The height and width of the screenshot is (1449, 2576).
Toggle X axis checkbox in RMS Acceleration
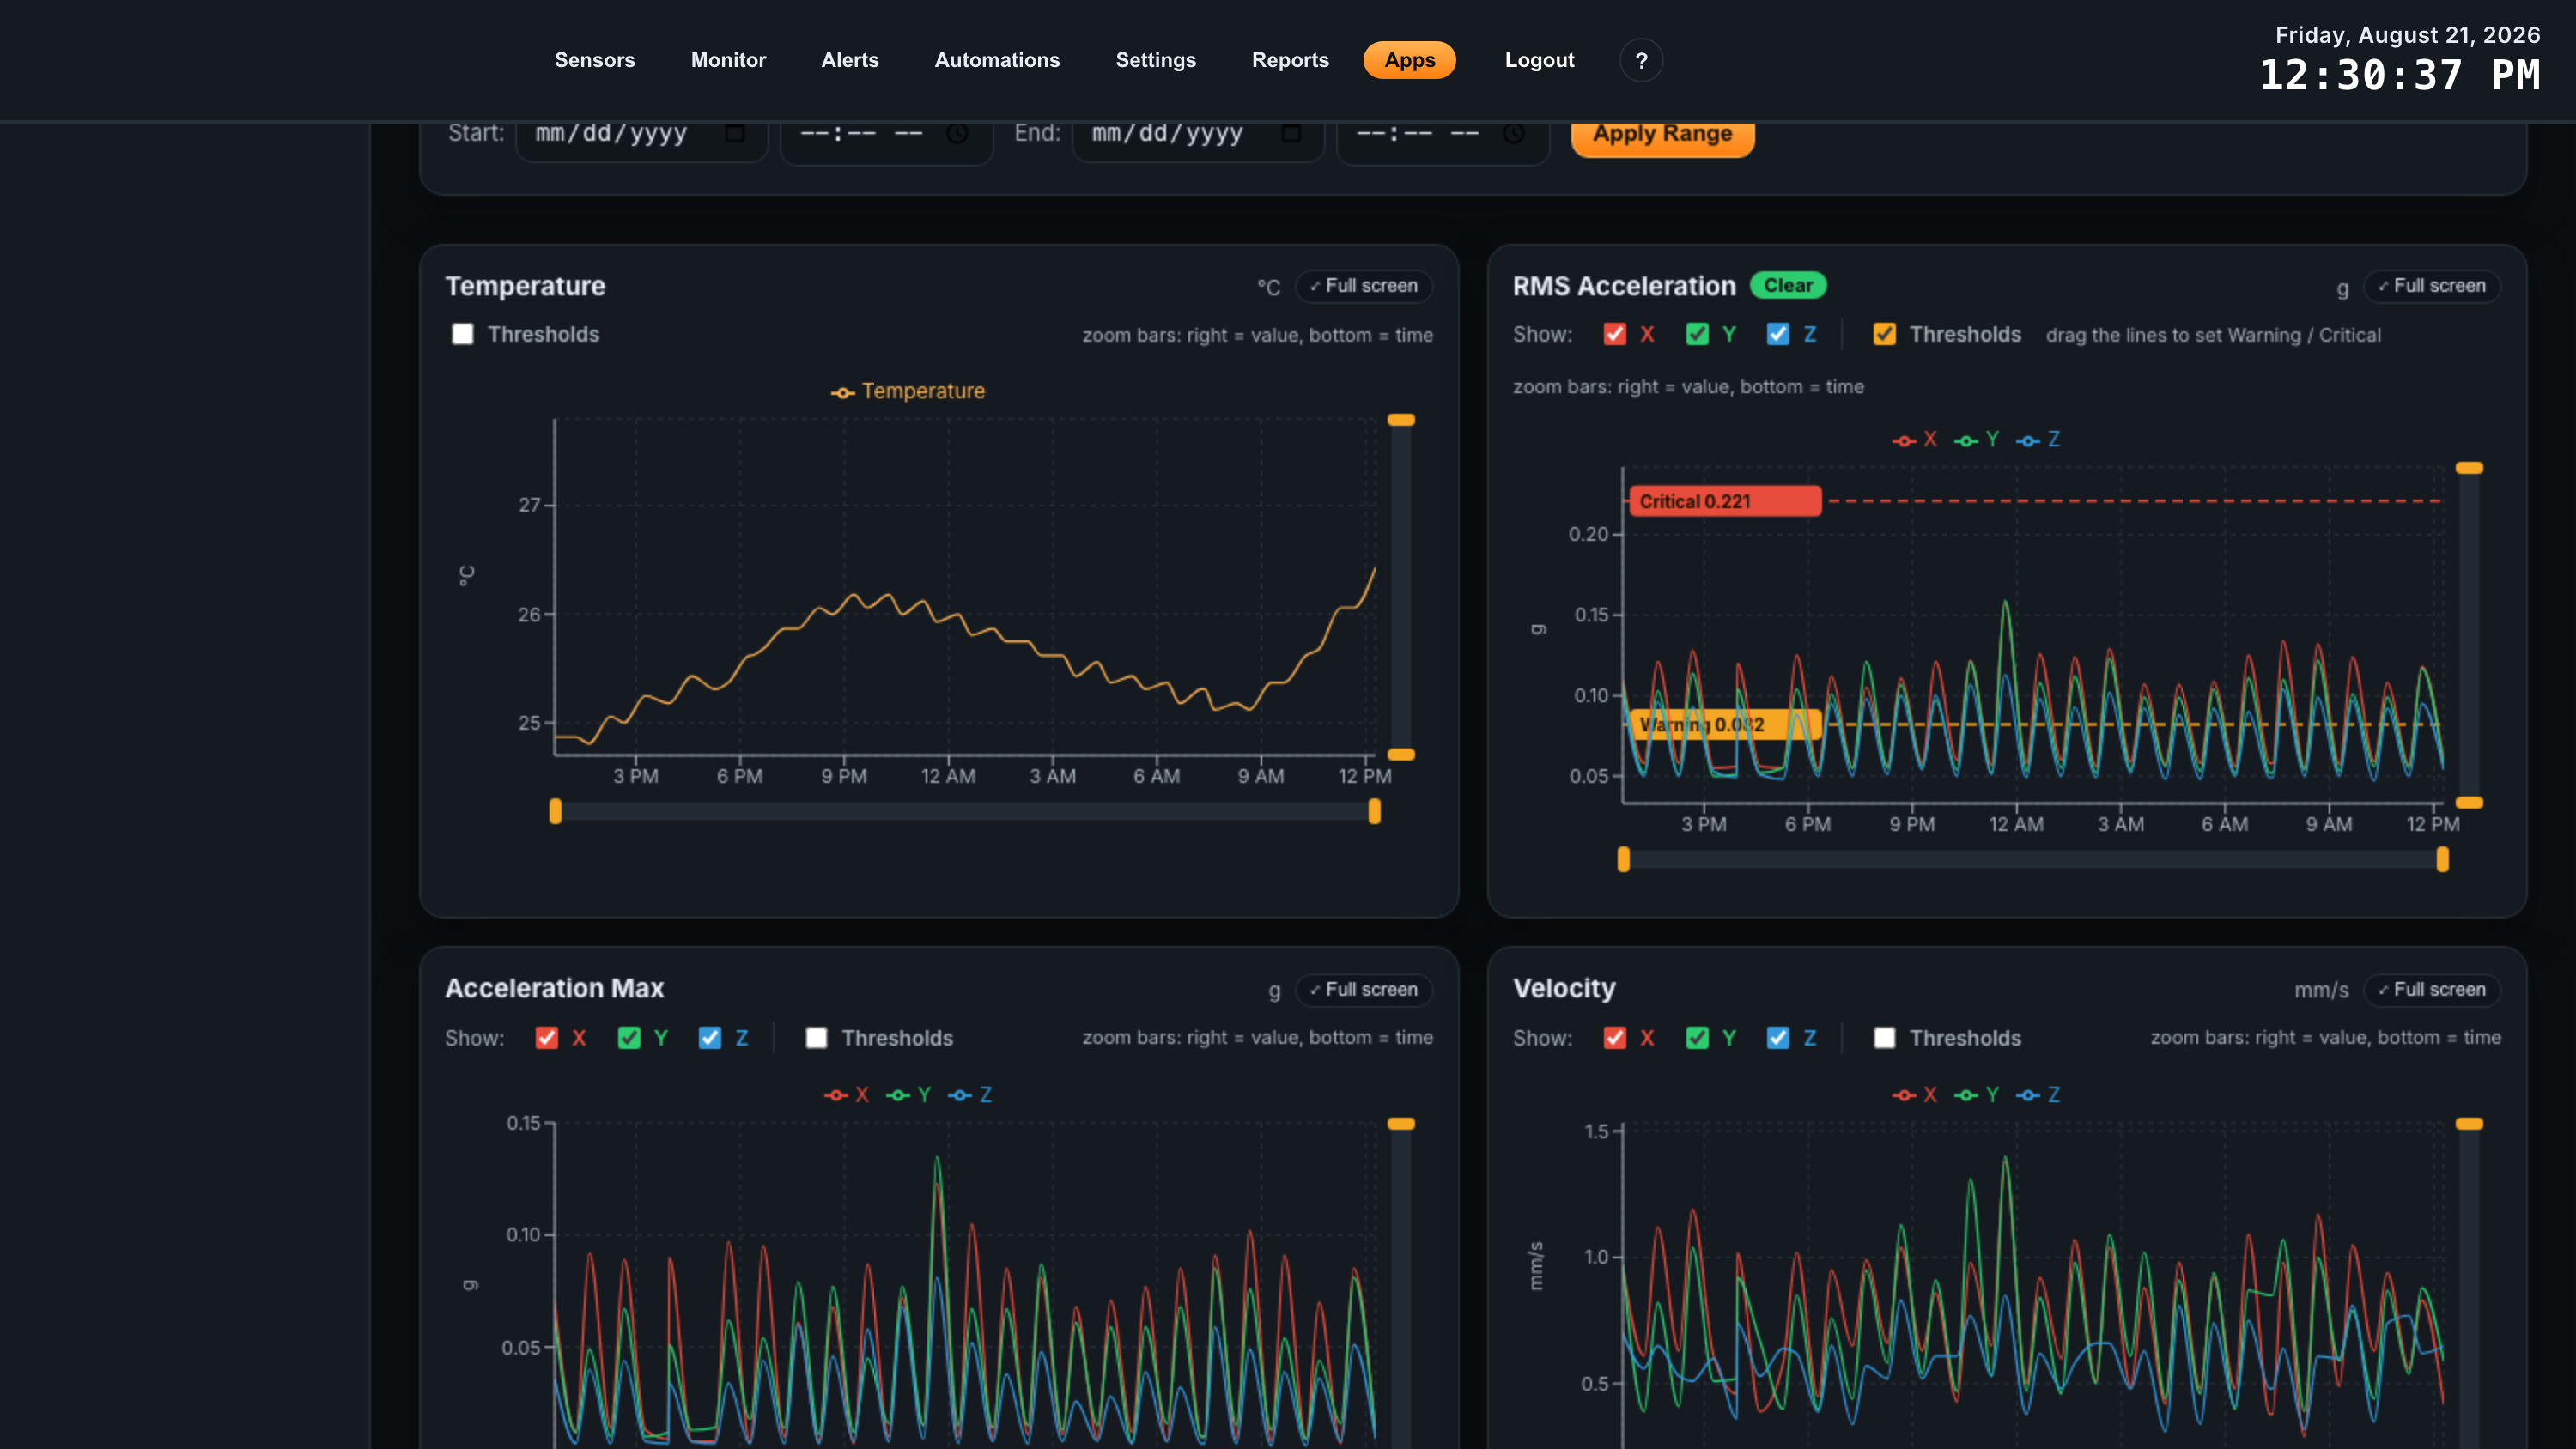1614,334
